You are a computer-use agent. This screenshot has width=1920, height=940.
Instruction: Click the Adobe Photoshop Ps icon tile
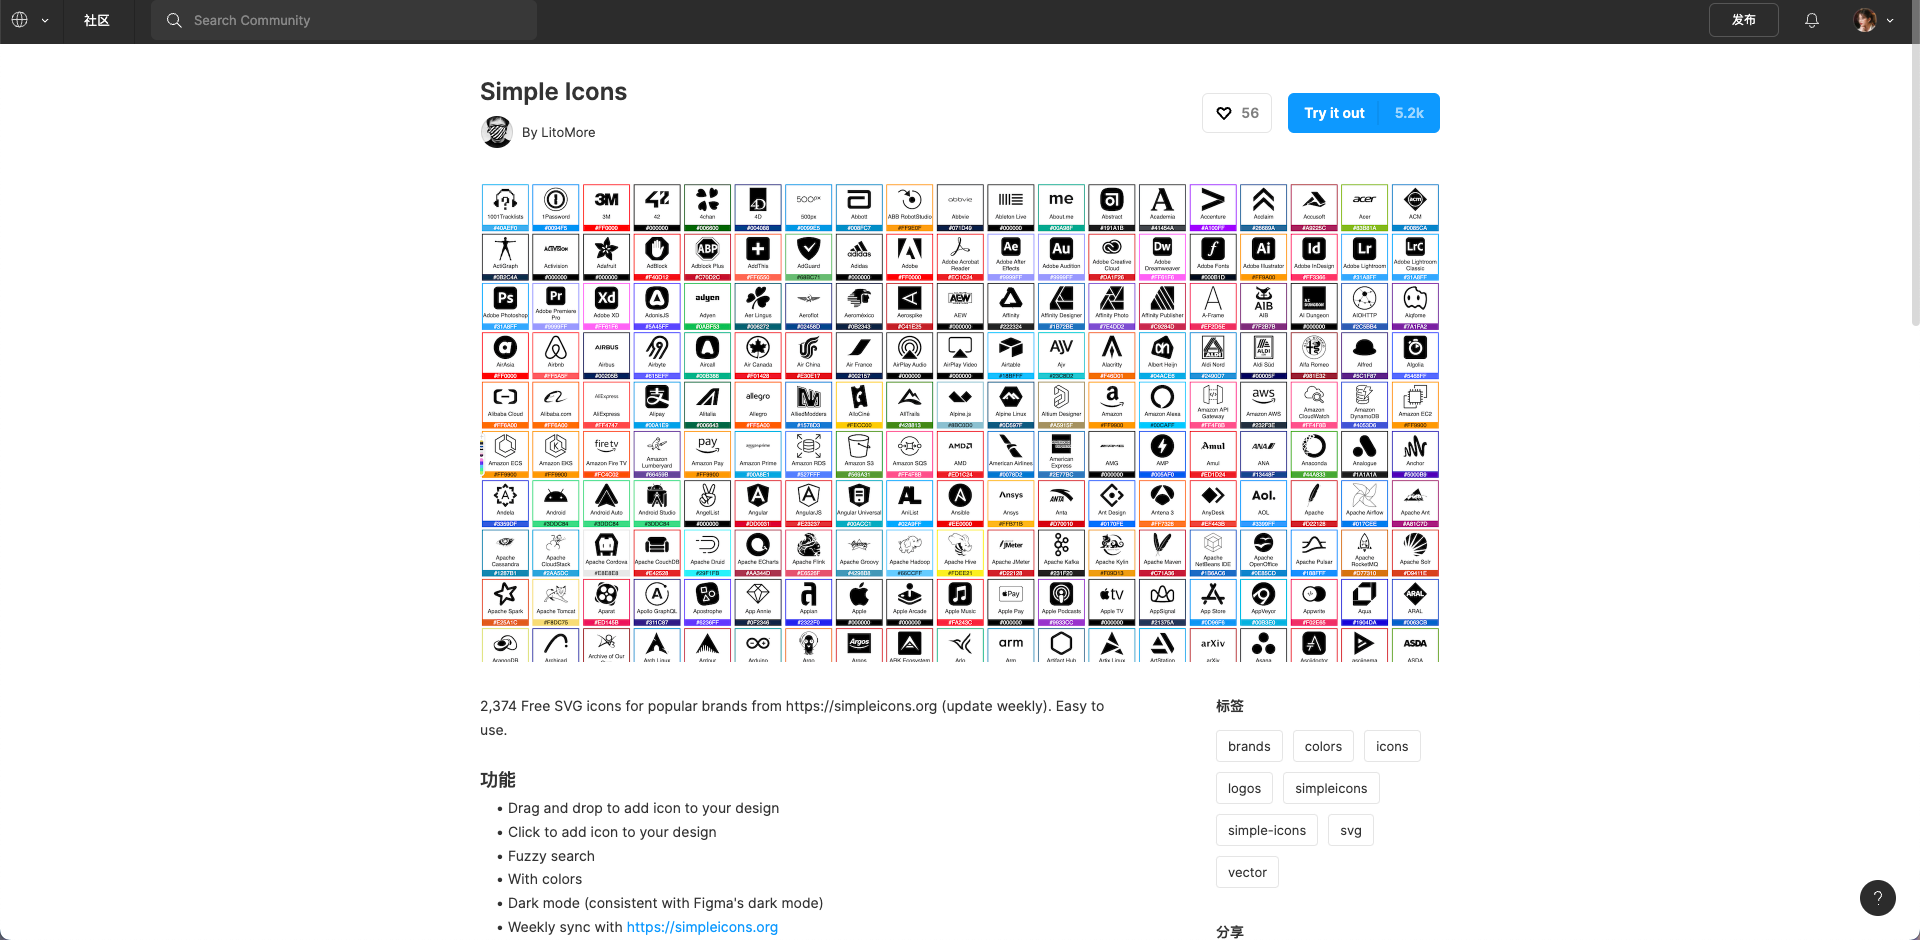(505, 307)
